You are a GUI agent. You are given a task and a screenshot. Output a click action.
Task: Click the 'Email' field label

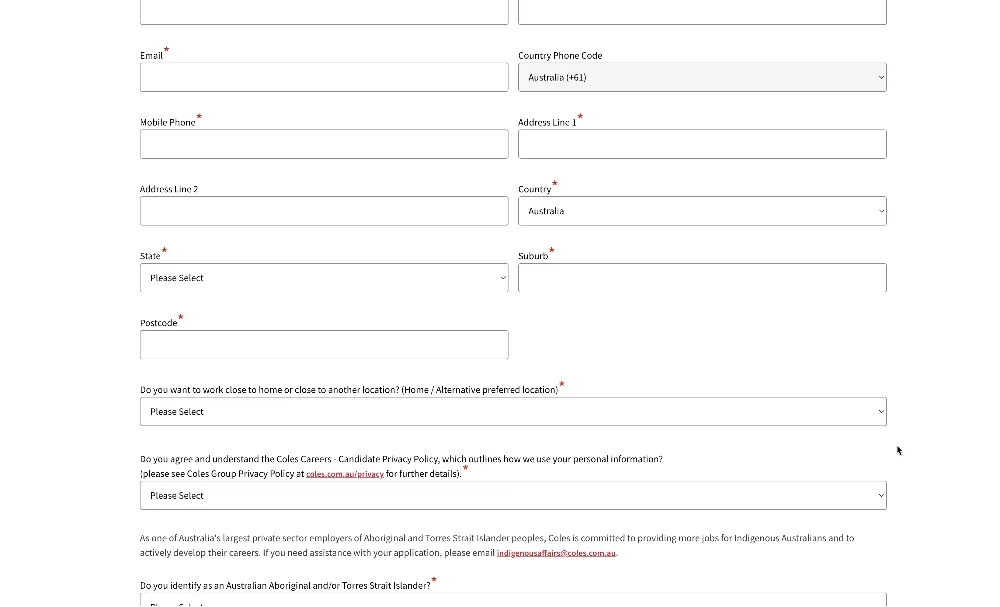pos(151,55)
